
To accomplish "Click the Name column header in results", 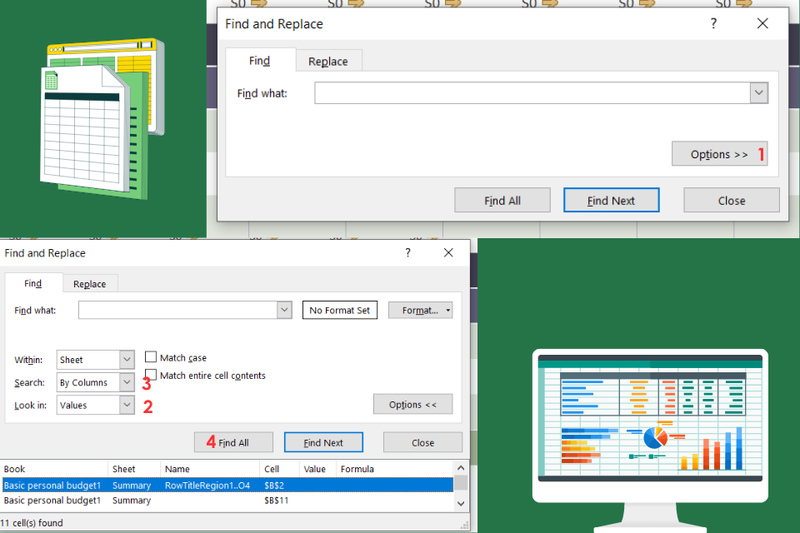I will pos(210,469).
